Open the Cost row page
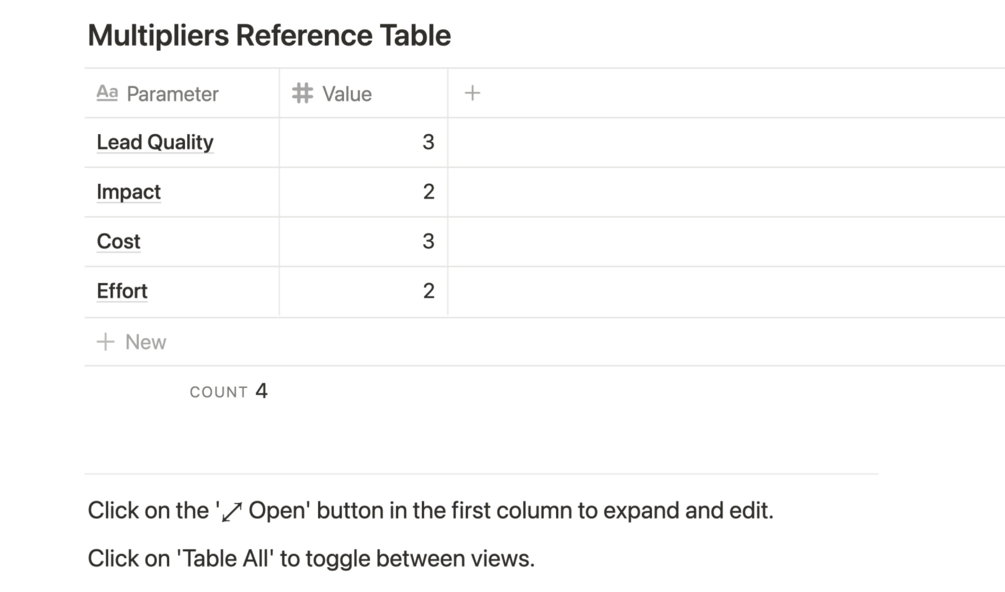The height and width of the screenshot is (592, 1005). point(119,242)
